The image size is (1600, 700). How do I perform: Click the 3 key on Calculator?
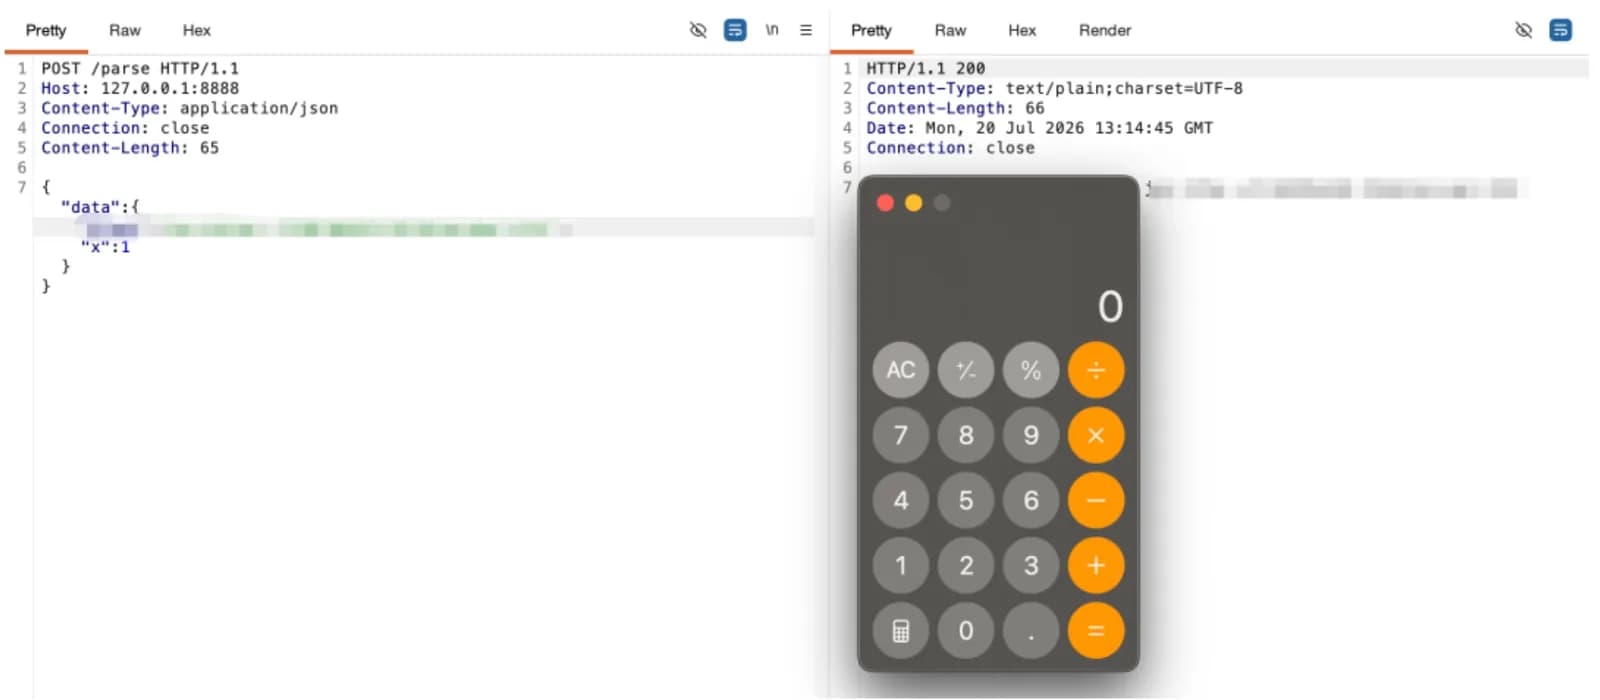coord(1031,565)
